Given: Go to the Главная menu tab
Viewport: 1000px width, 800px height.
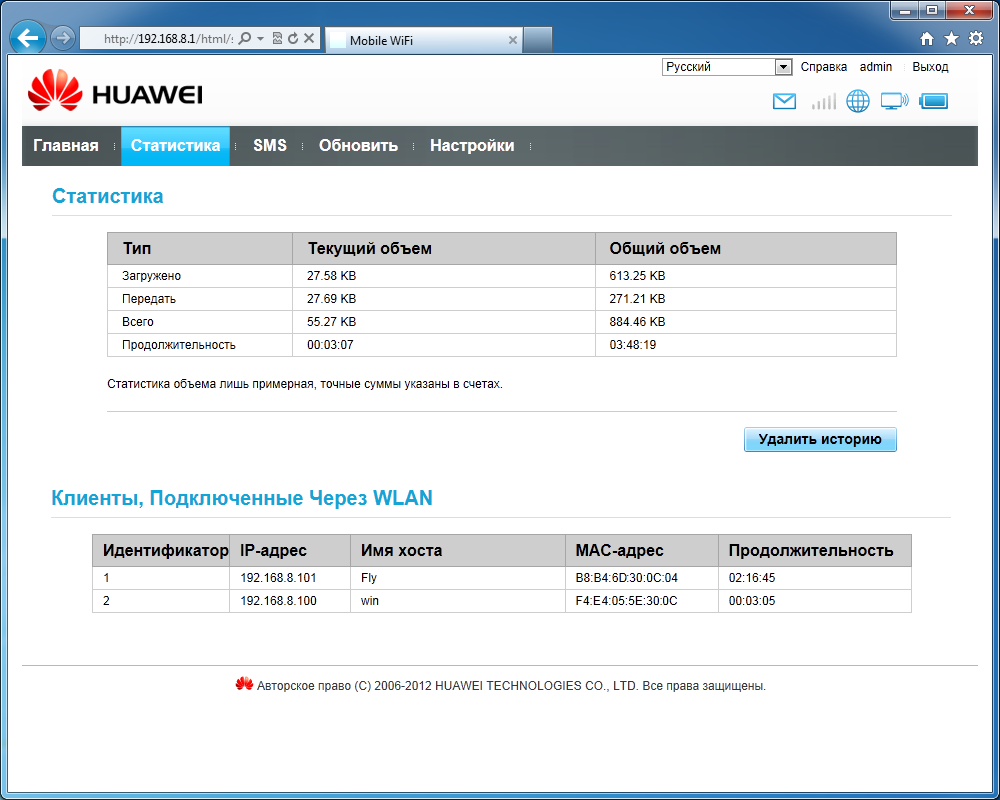Looking at the screenshot, I should tap(66, 145).
